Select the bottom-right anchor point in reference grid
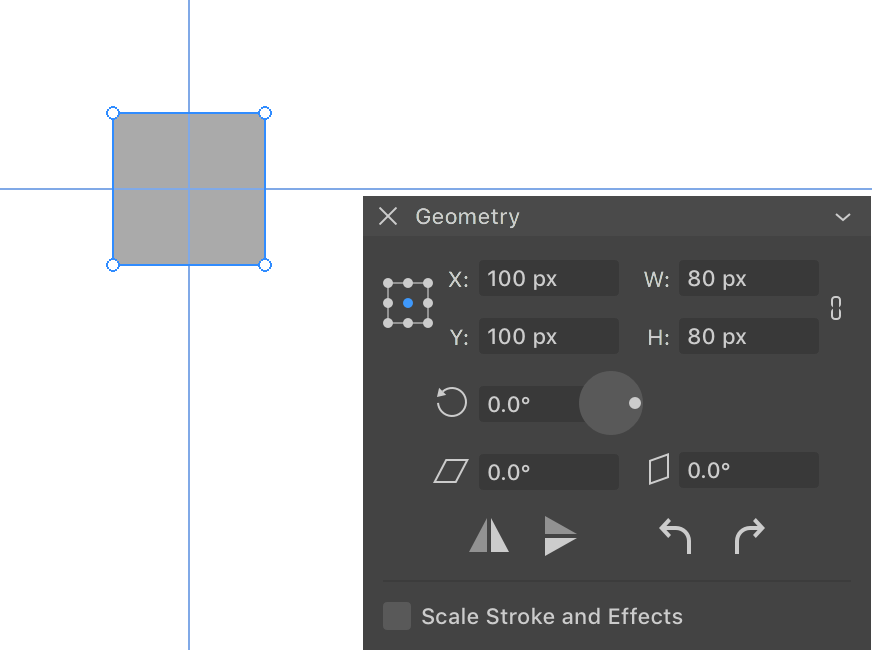The height and width of the screenshot is (650, 872). pyautogui.click(x=428, y=323)
